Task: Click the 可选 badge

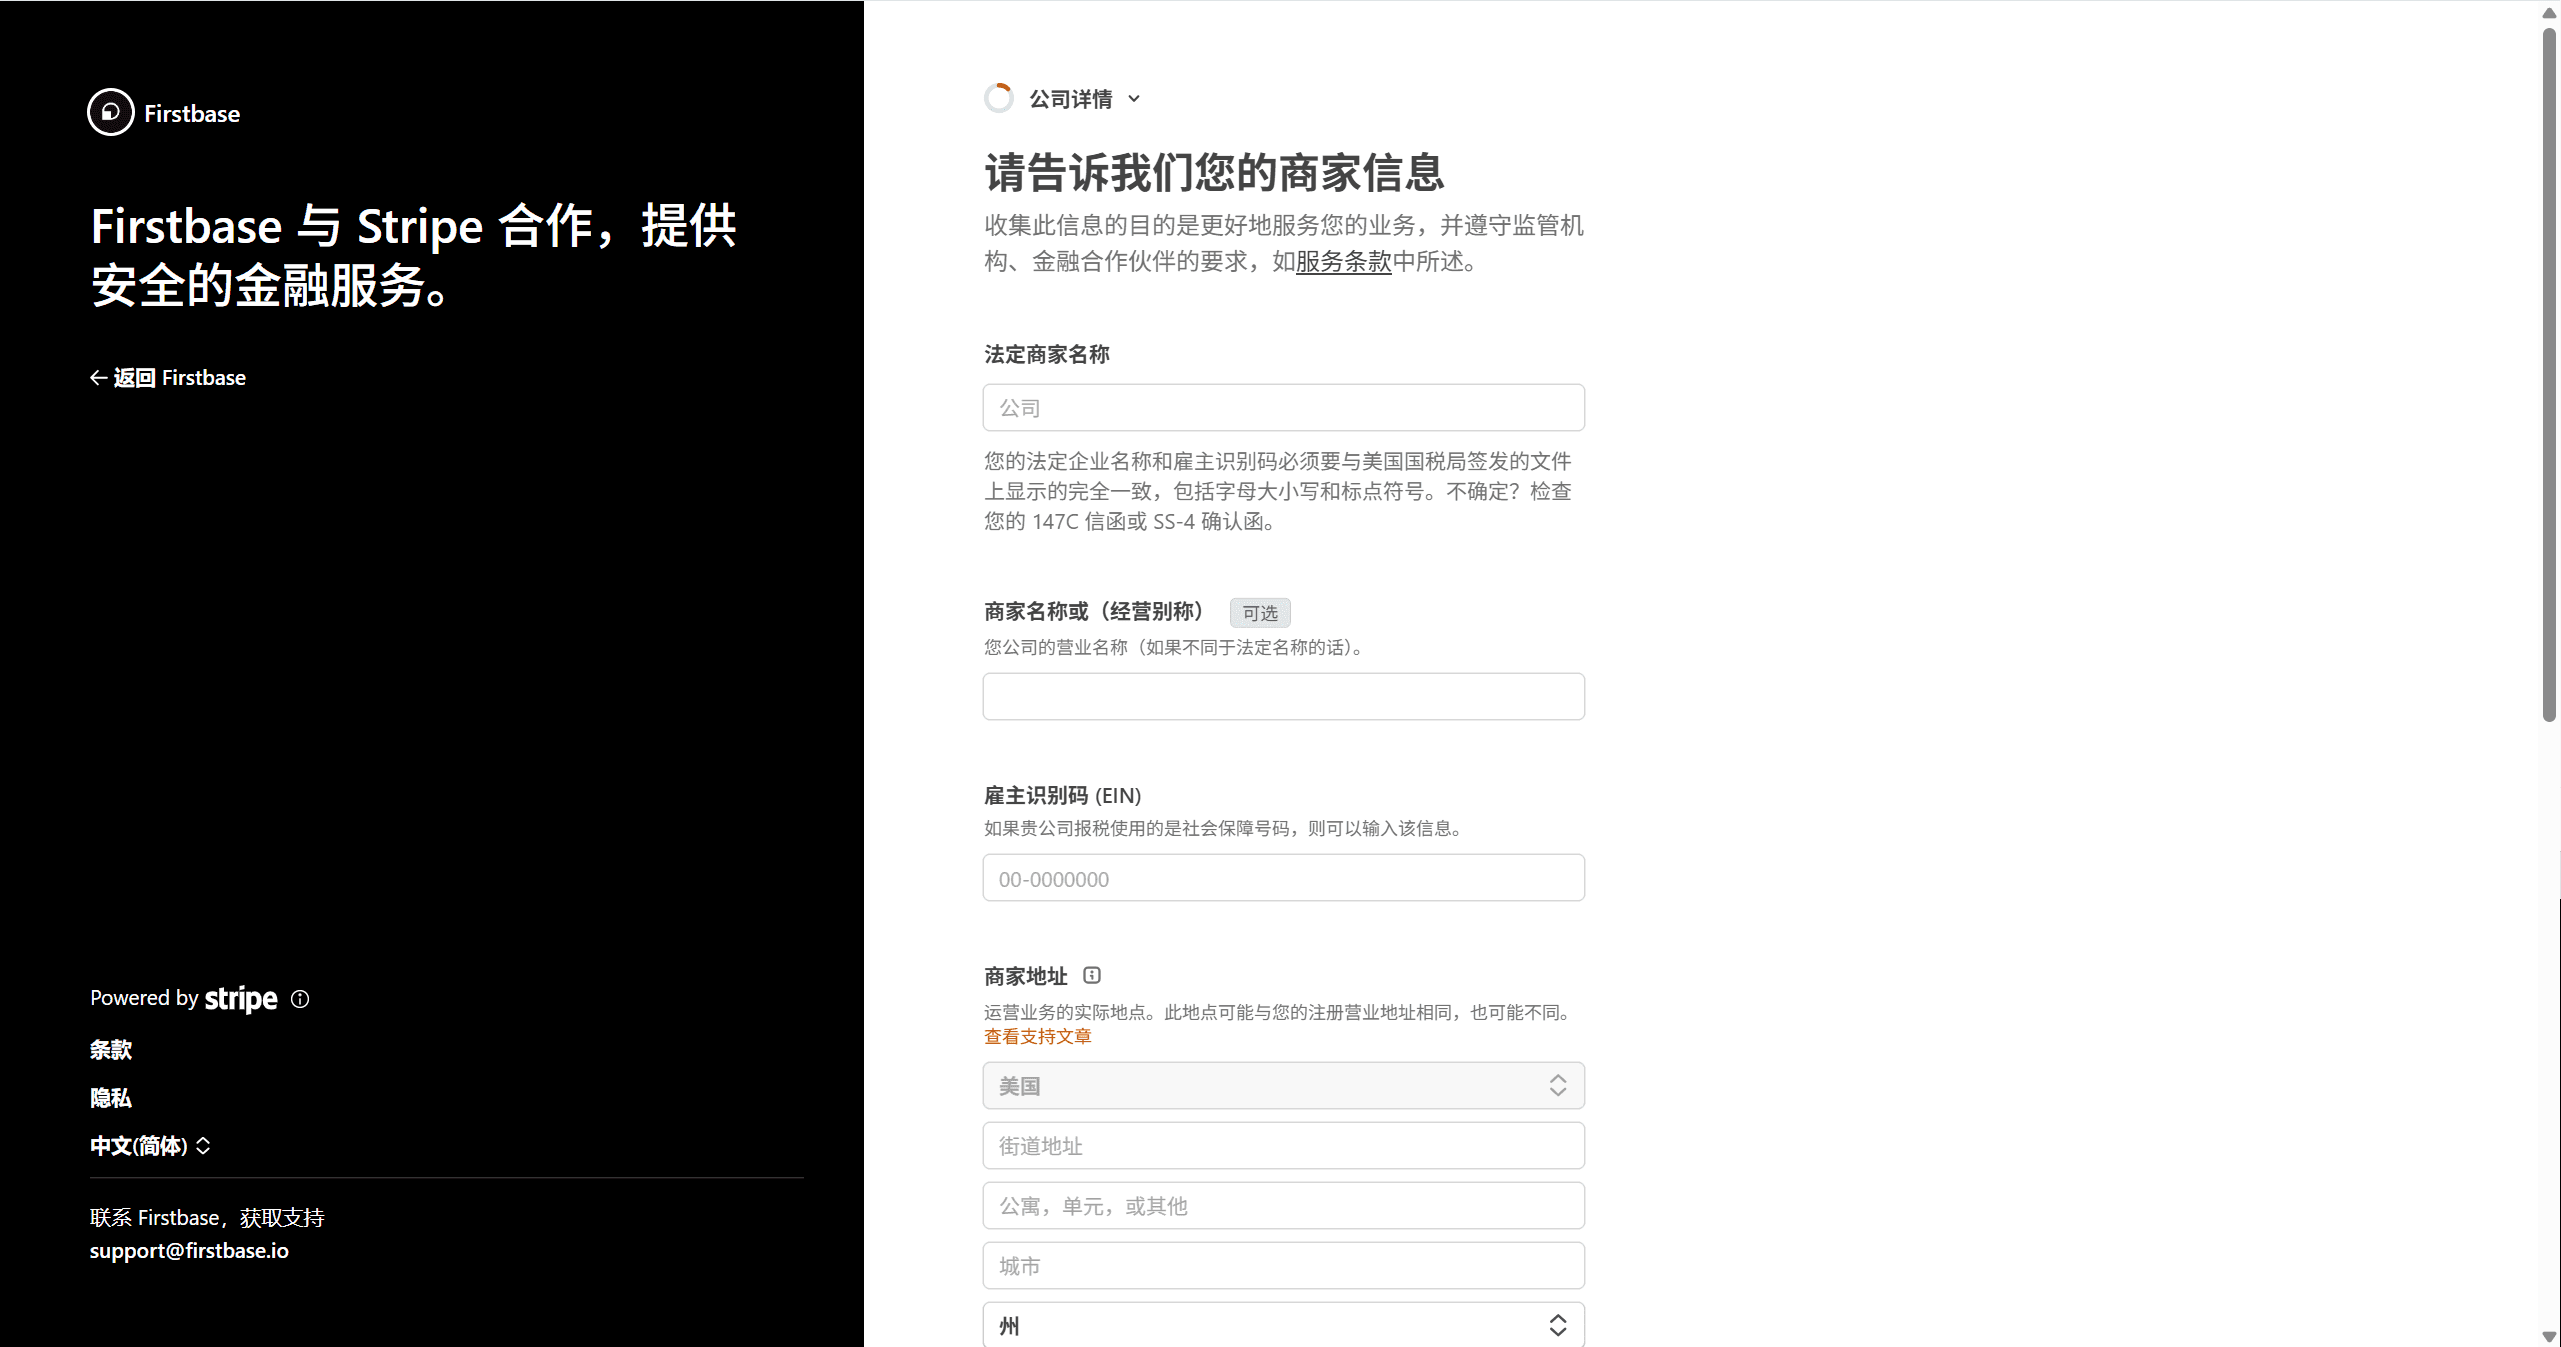Action: pos(1260,613)
